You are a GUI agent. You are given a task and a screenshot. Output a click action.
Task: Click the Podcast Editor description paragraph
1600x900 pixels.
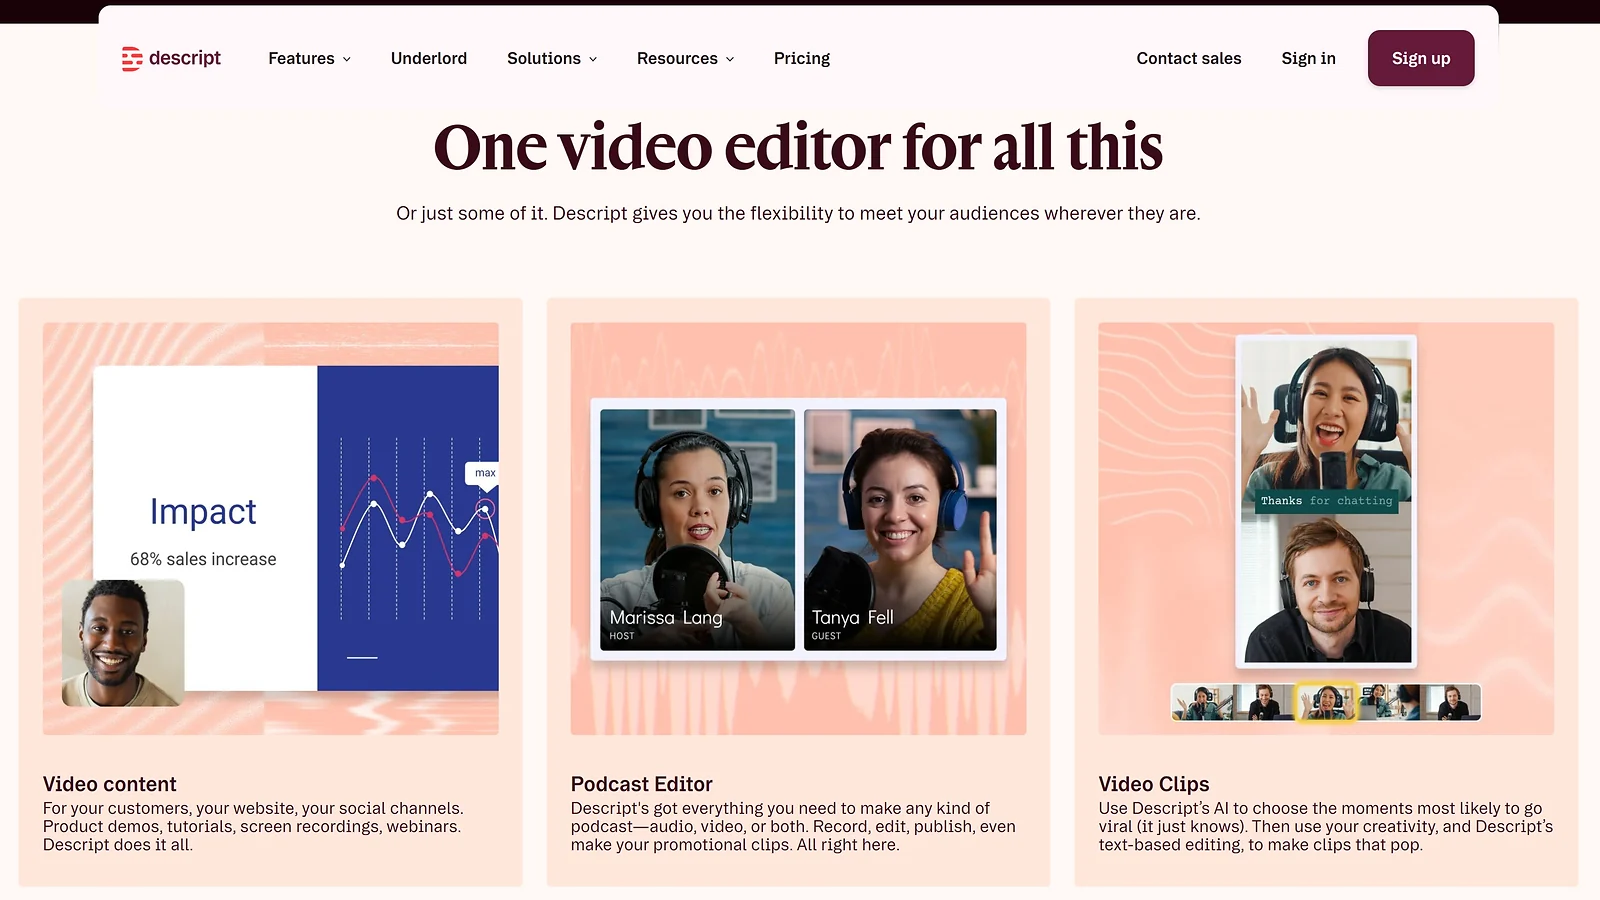(793, 827)
